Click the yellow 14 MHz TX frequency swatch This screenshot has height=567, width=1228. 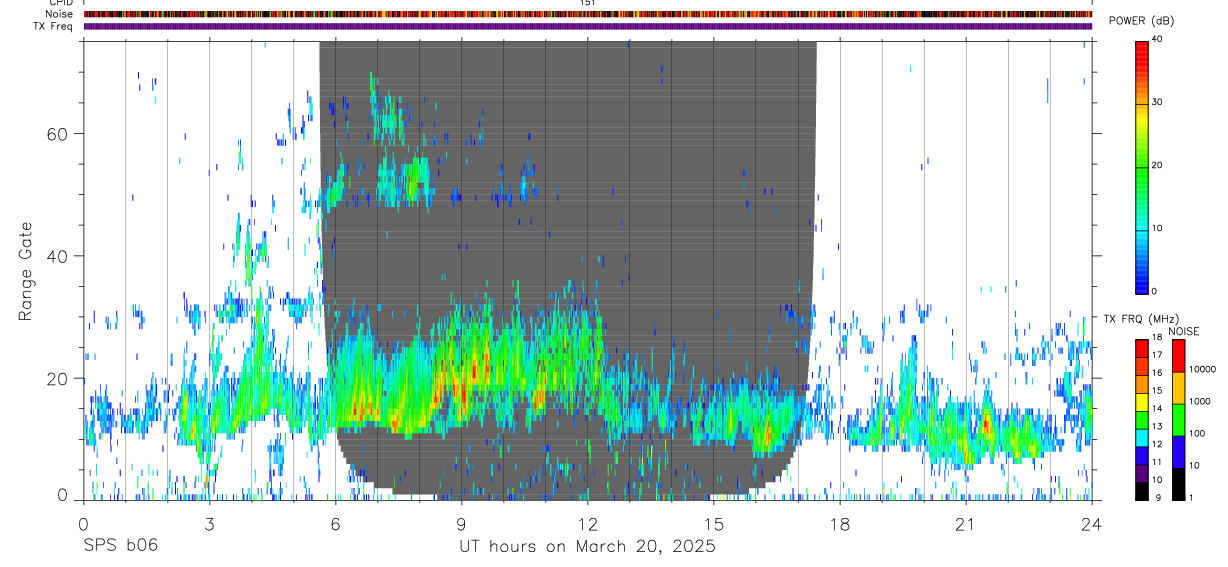1141,402
